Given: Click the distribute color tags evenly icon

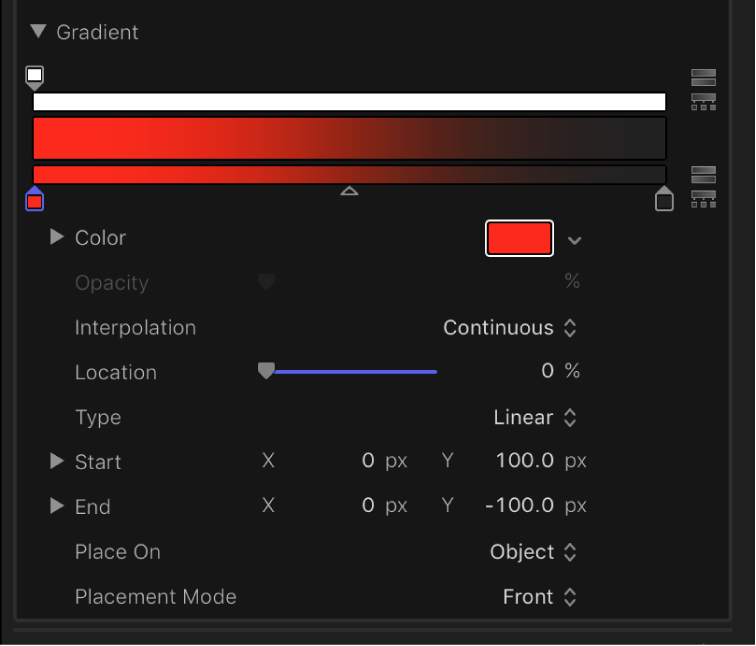Looking at the screenshot, I should click(703, 198).
